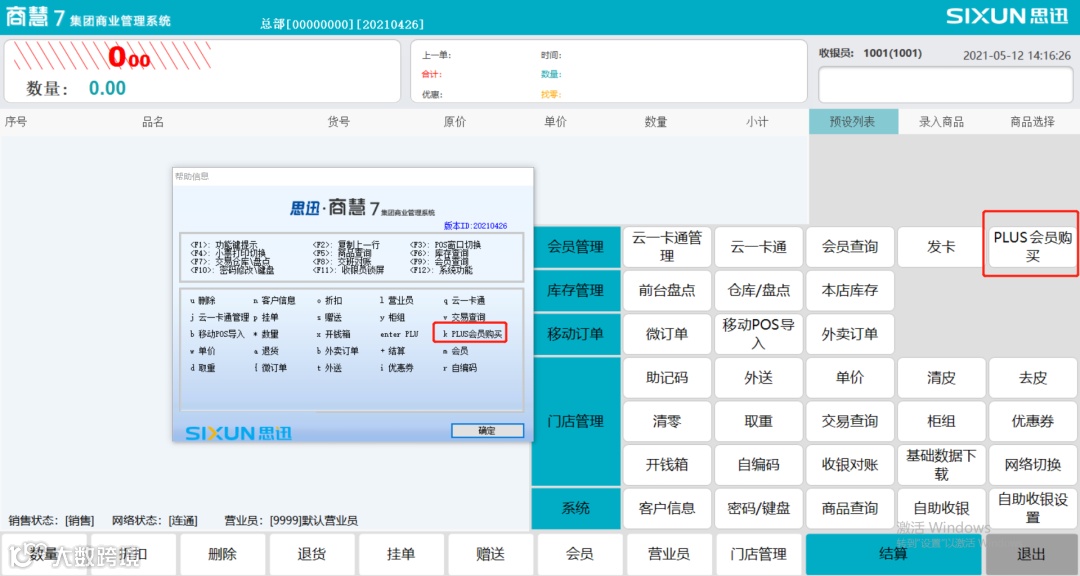The width and height of the screenshot is (1080, 576).
Task: Open 云一卡通管理 in the preset grid
Action: [x=667, y=247]
